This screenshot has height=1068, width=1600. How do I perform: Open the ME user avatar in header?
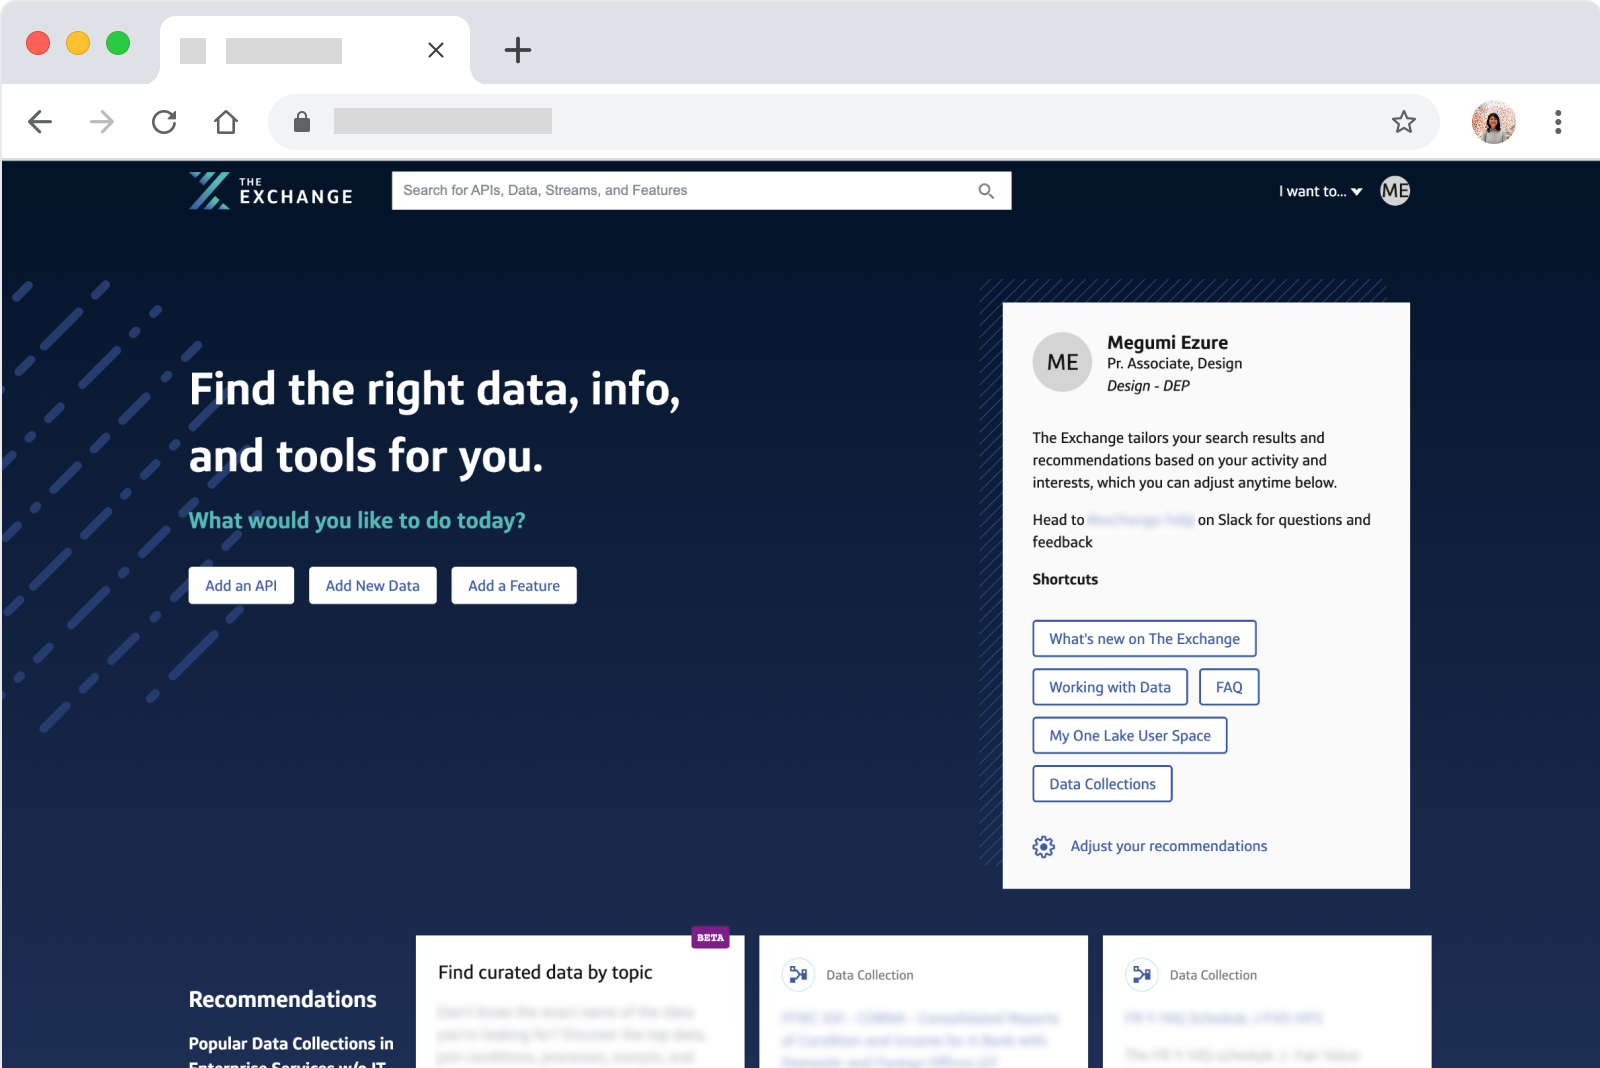pos(1395,191)
